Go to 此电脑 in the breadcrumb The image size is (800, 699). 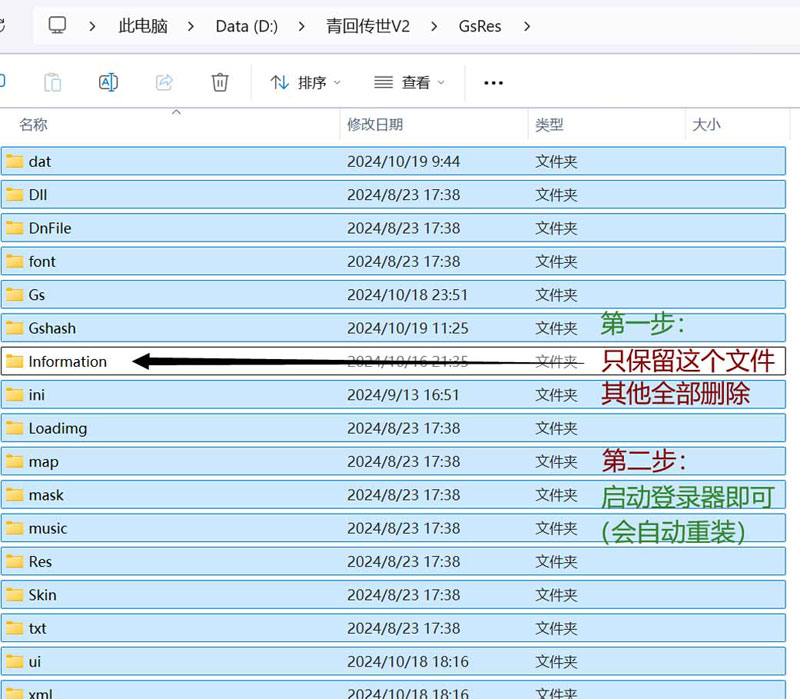142,26
